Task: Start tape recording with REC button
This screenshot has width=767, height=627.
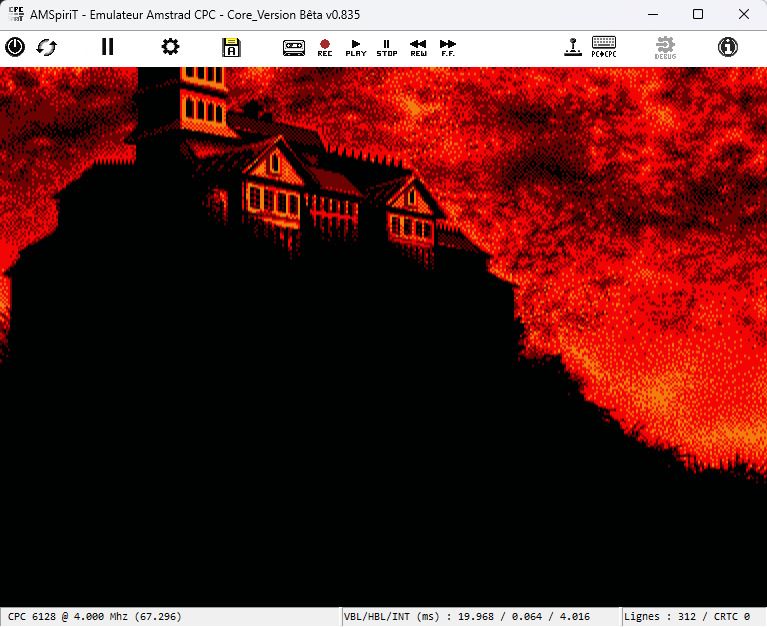Action: [325, 48]
